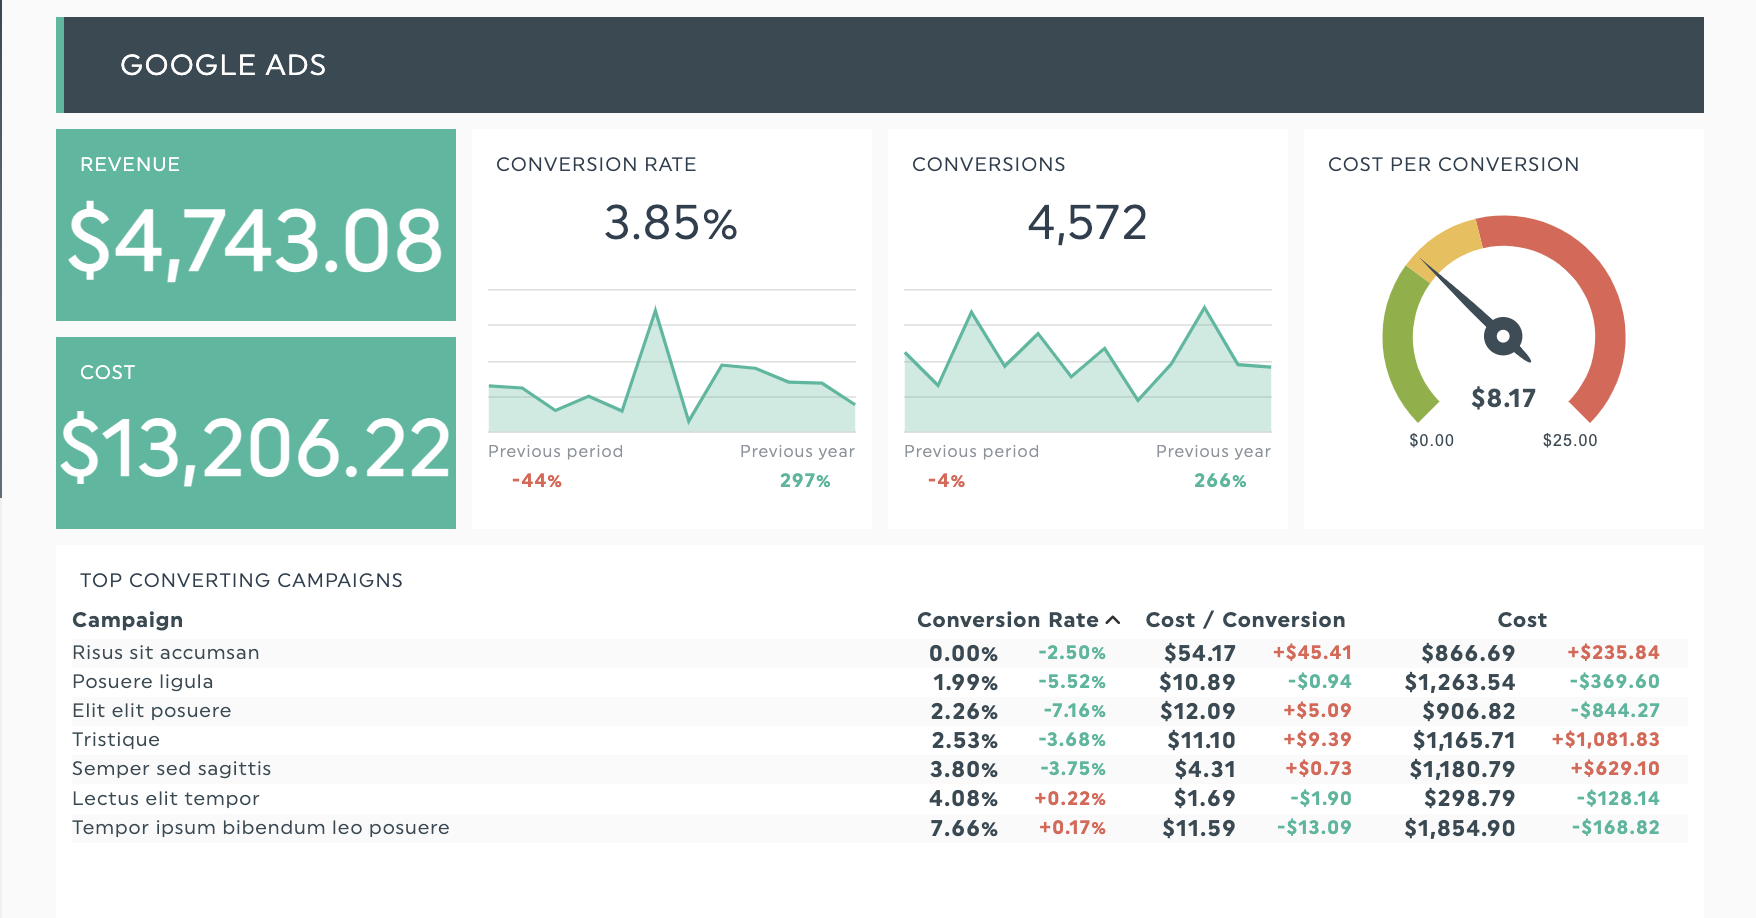This screenshot has width=1756, height=918.
Task: Open the Cost widget showing $13,206.22
Action: pyautogui.click(x=256, y=433)
